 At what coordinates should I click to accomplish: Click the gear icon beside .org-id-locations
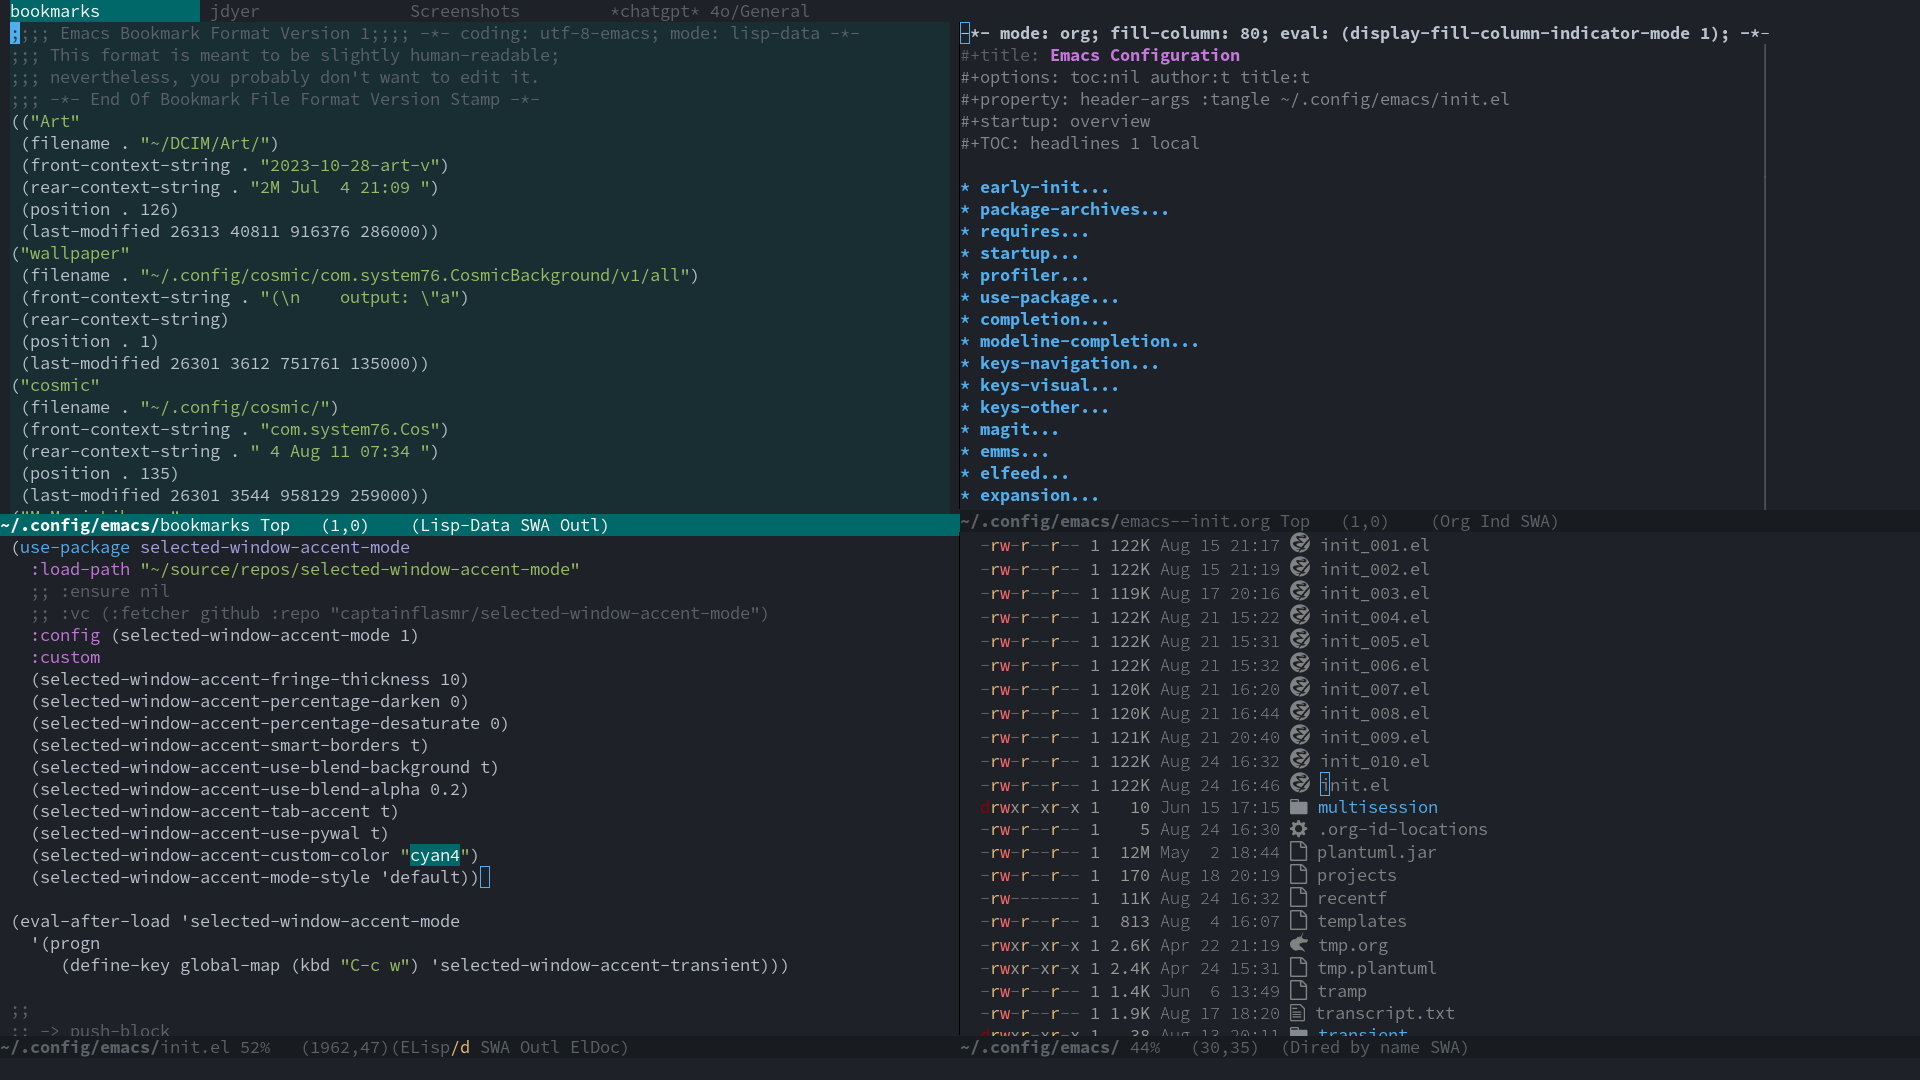(x=1298, y=829)
